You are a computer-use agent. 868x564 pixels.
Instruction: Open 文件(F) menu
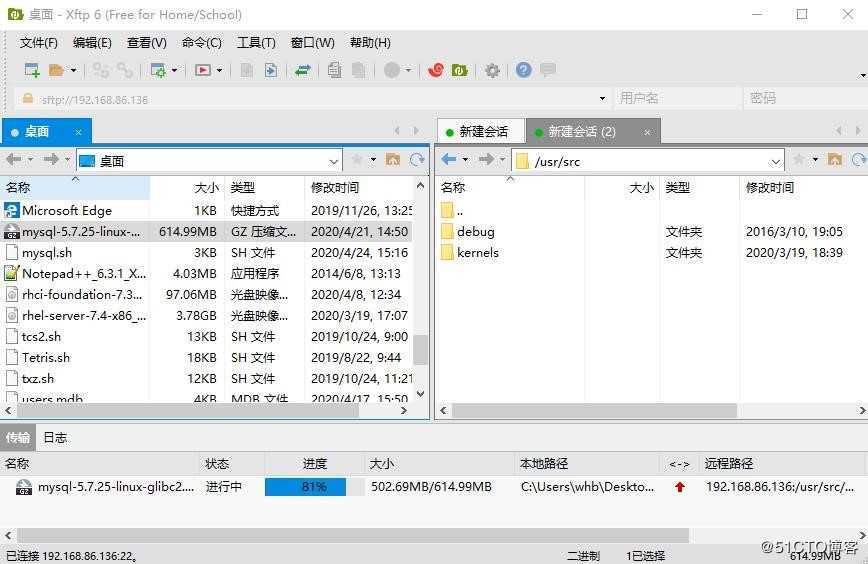pos(39,43)
